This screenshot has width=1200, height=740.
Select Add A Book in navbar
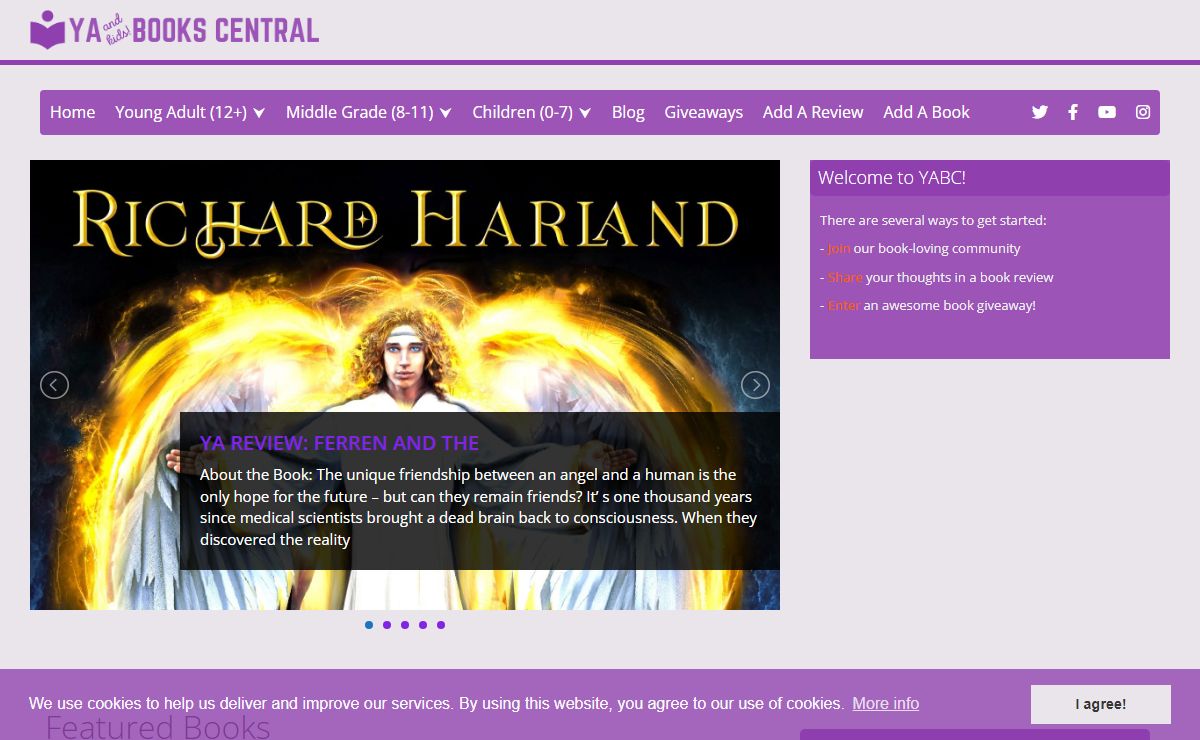[x=926, y=112]
